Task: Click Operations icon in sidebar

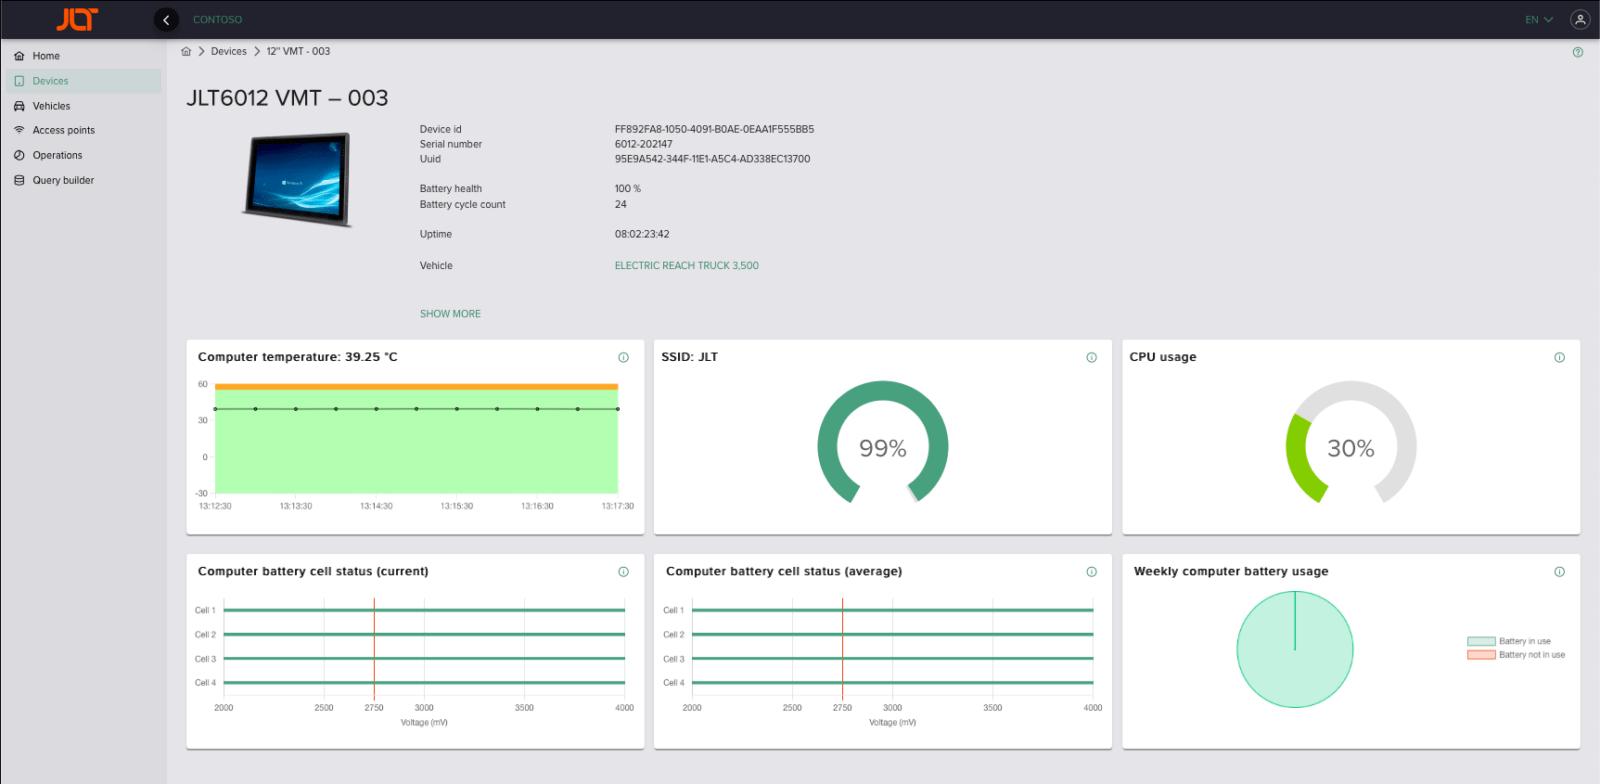Action: (19, 155)
